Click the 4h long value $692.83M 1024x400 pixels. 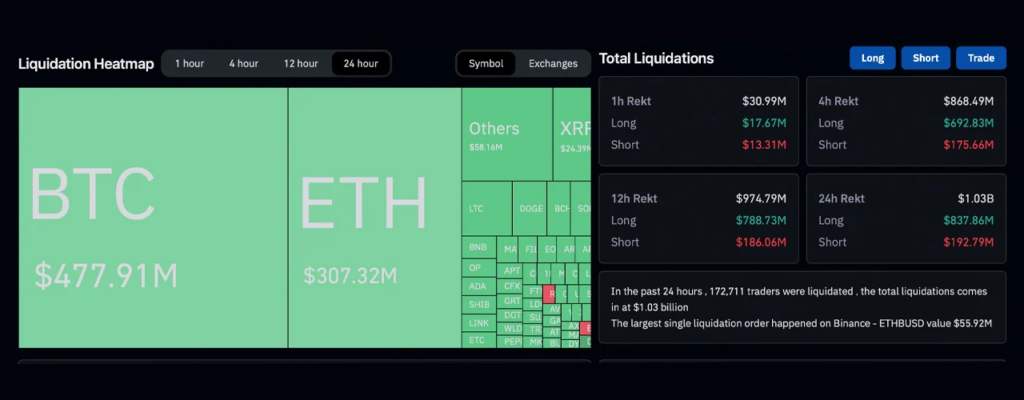[x=968, y=123]
